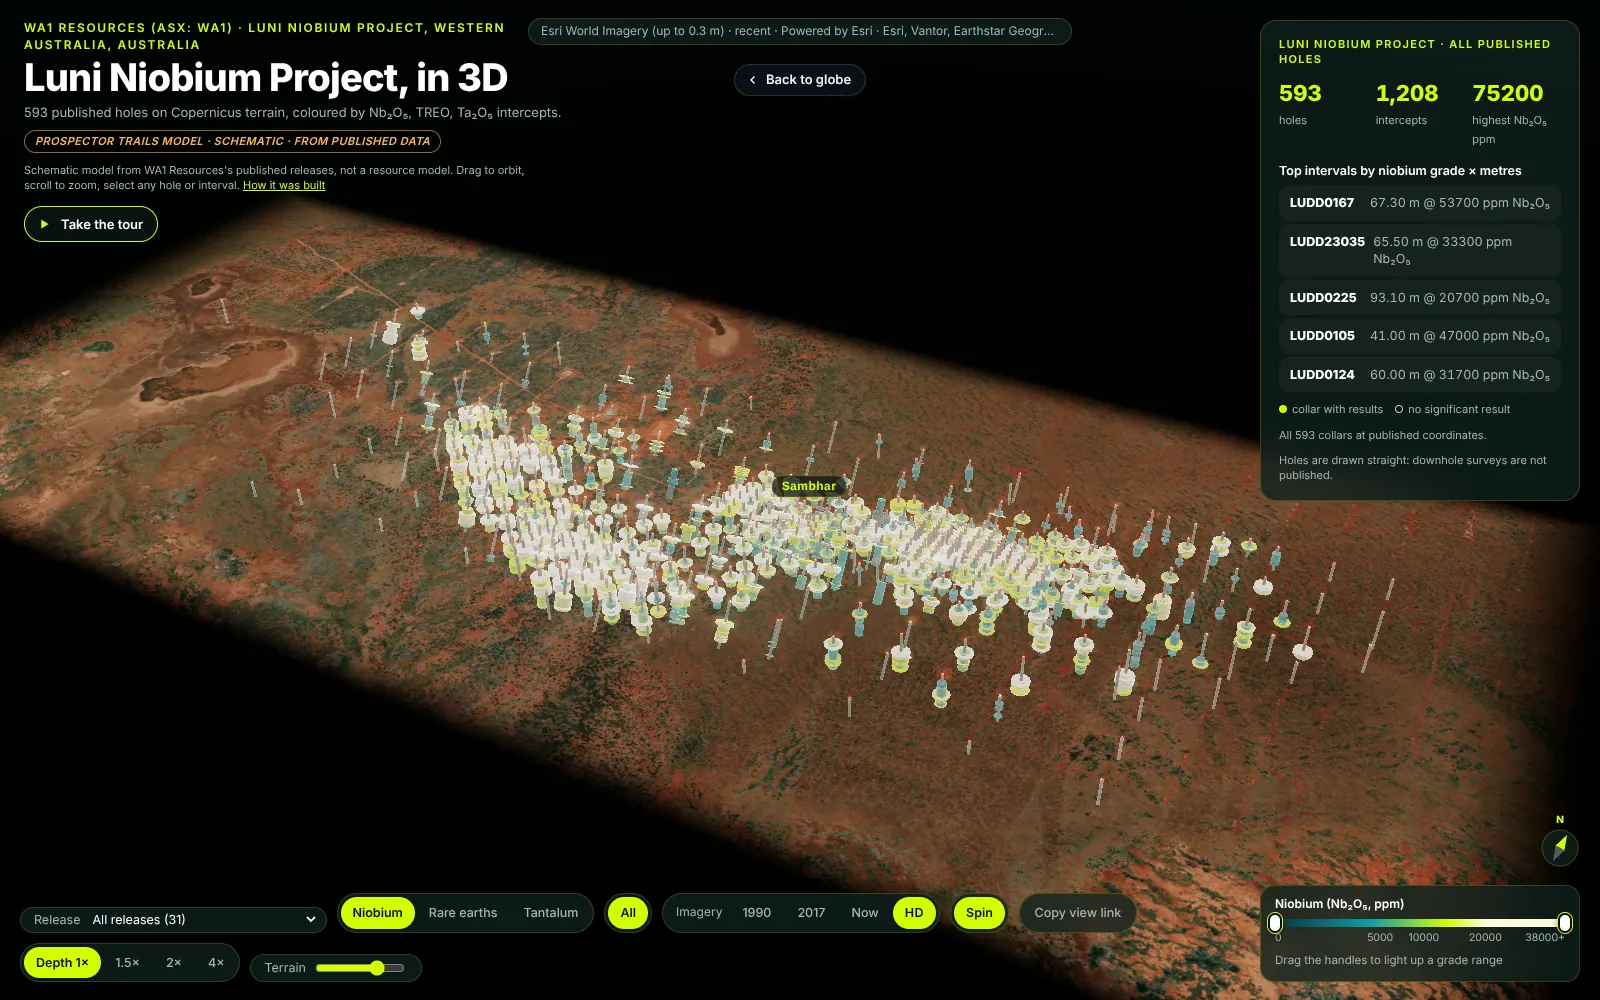Select the LUDD0105 top interval row

pyautogui.click(x=1419, y=336)
